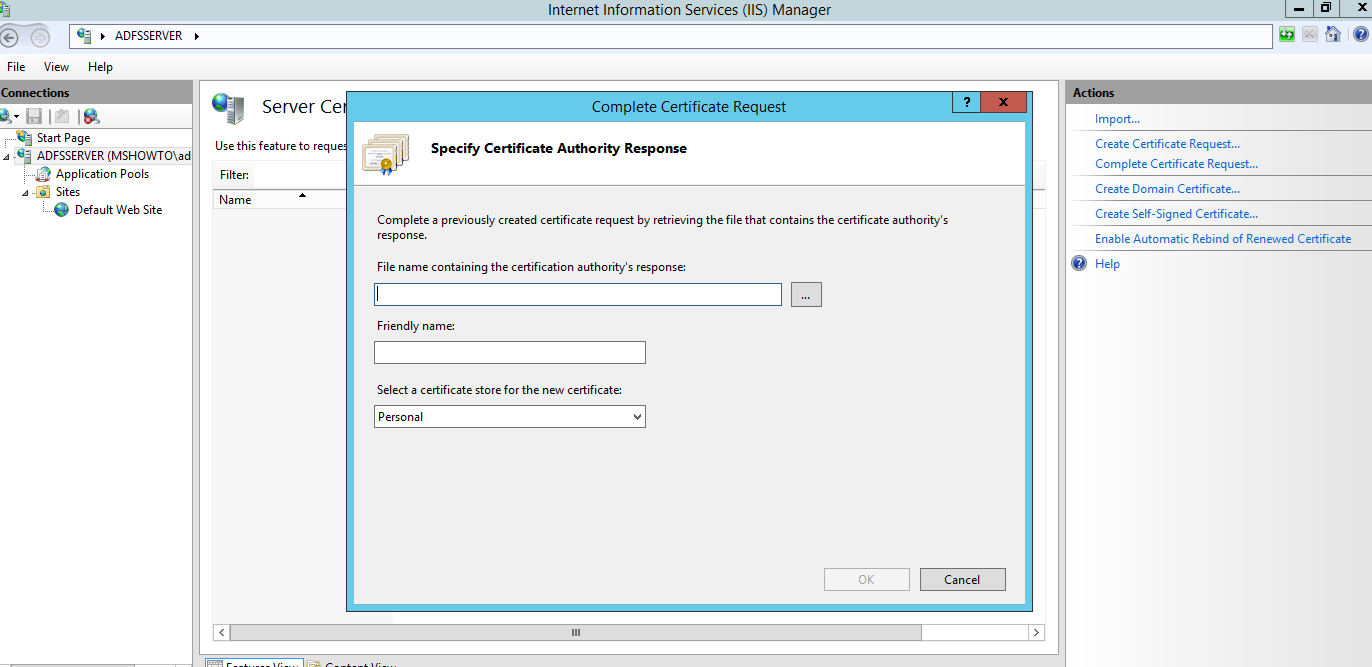The width and height of the screenshot is (1372, 667).
Task: Click Complete Certificate Request... in Actions
Action: coord(1176,164)
